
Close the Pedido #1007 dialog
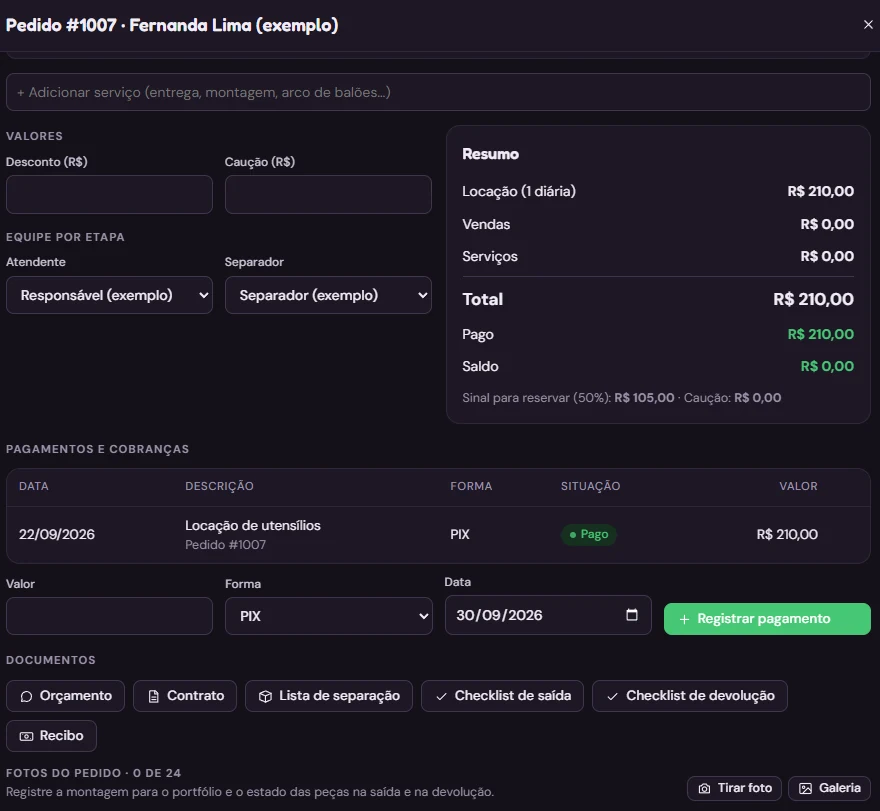point(868,25)
